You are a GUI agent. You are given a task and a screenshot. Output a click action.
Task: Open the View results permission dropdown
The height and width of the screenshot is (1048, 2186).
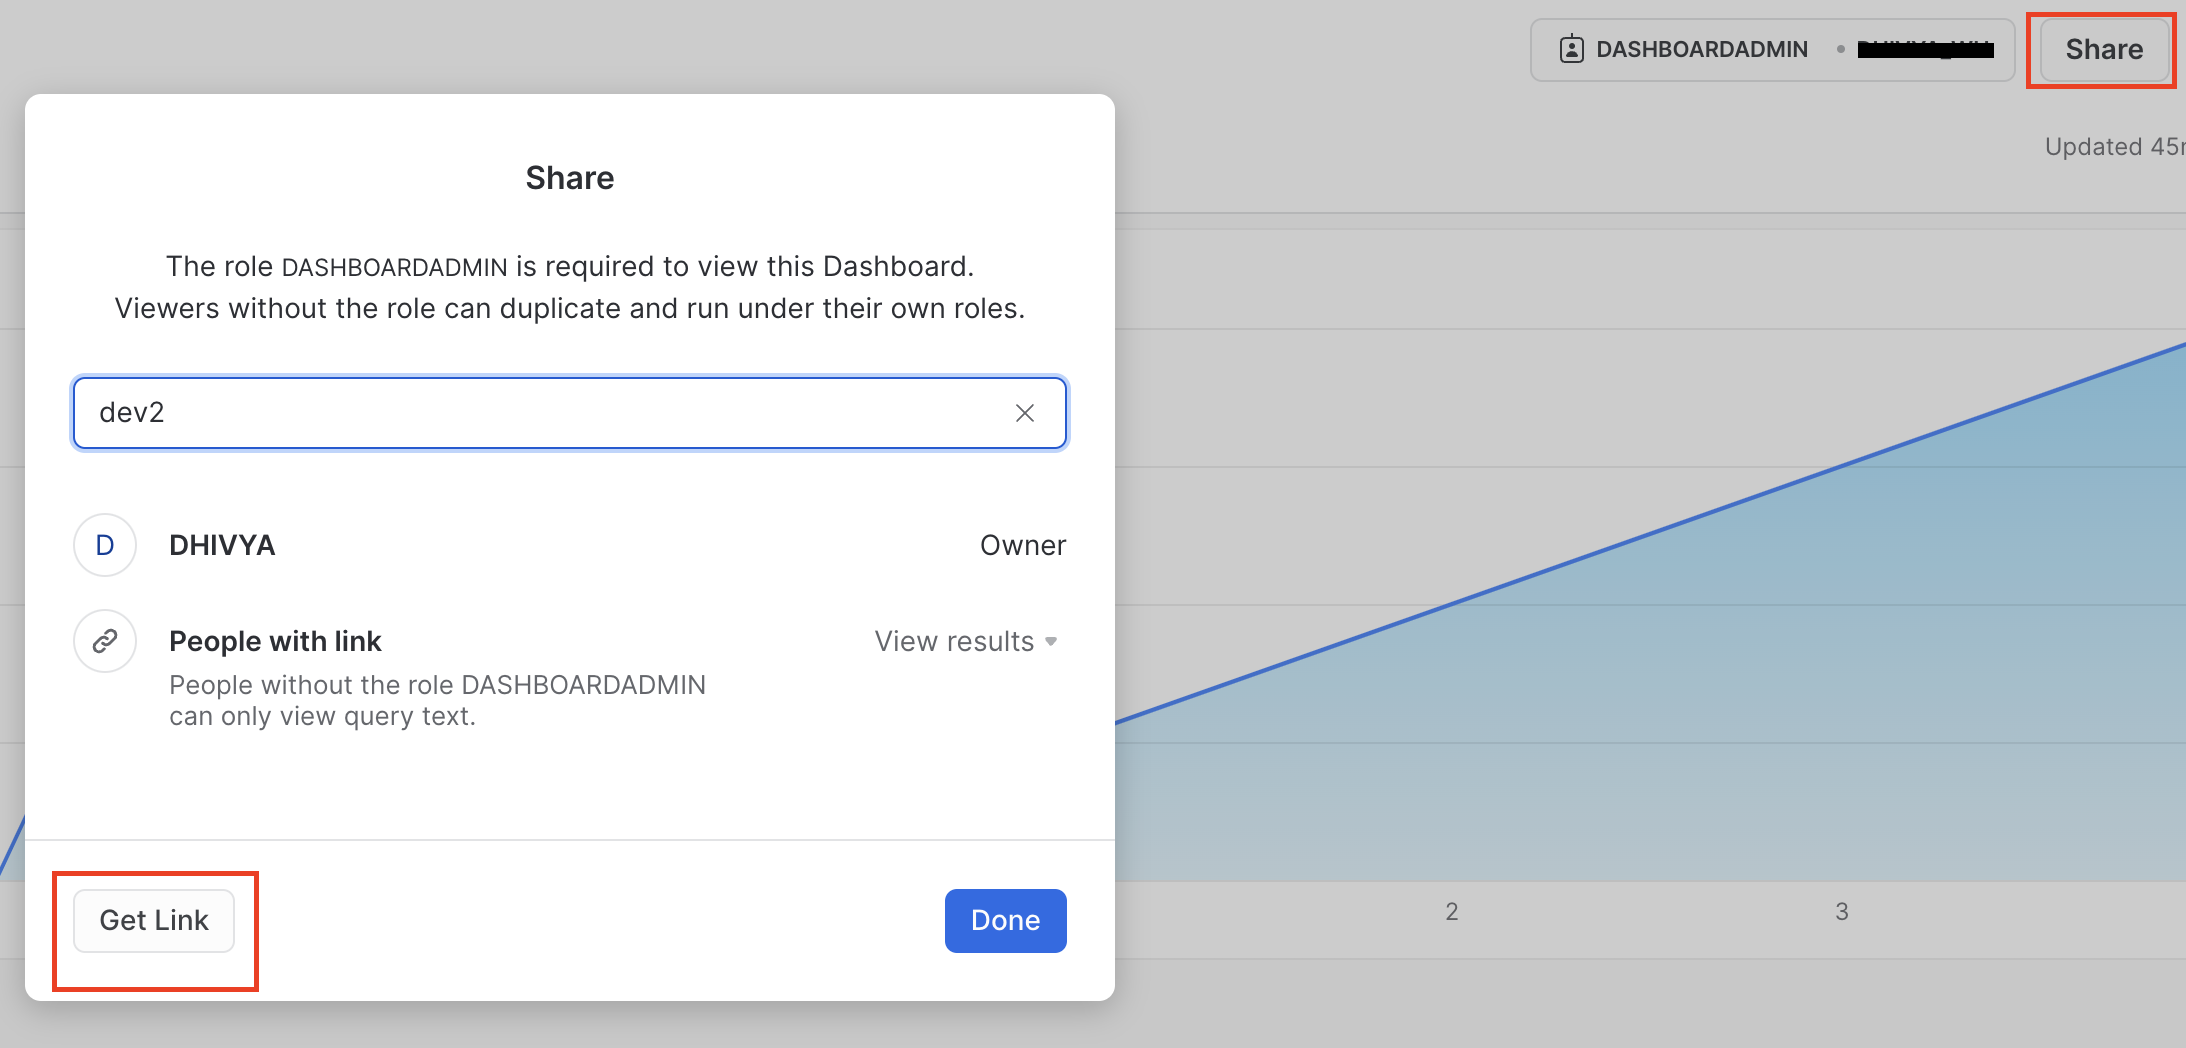coord(966,641)
